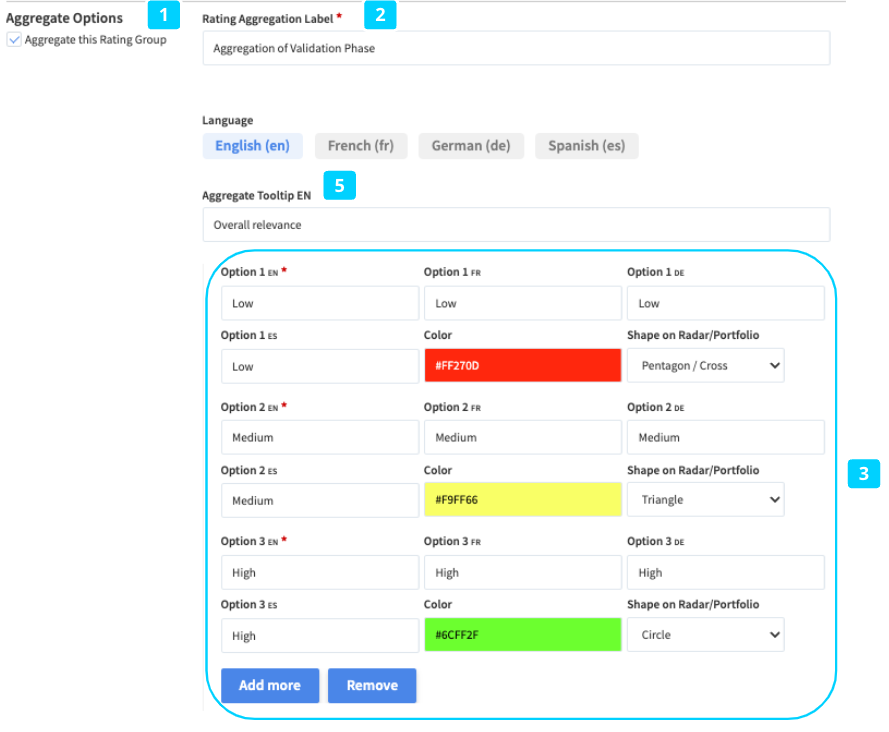Switch to the French (fr) language tab

click(x=360, y=146)
